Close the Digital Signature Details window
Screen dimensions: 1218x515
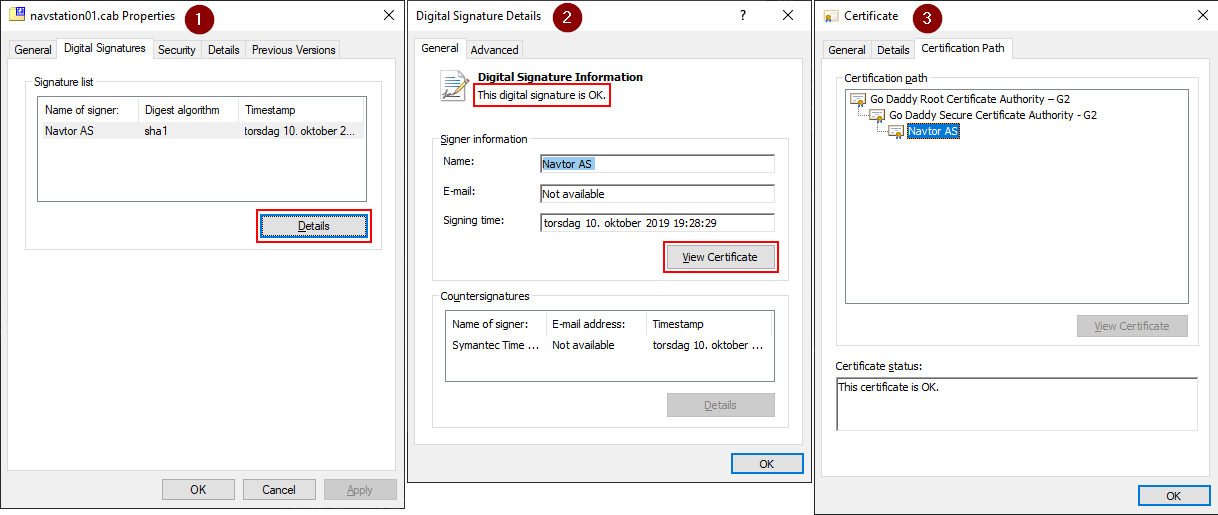(788, 15)
